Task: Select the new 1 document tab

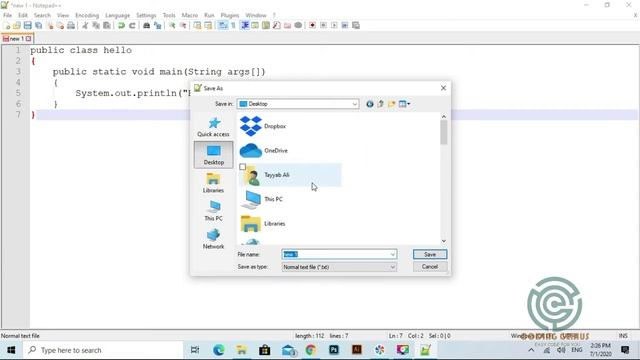Action: point(17,39)
